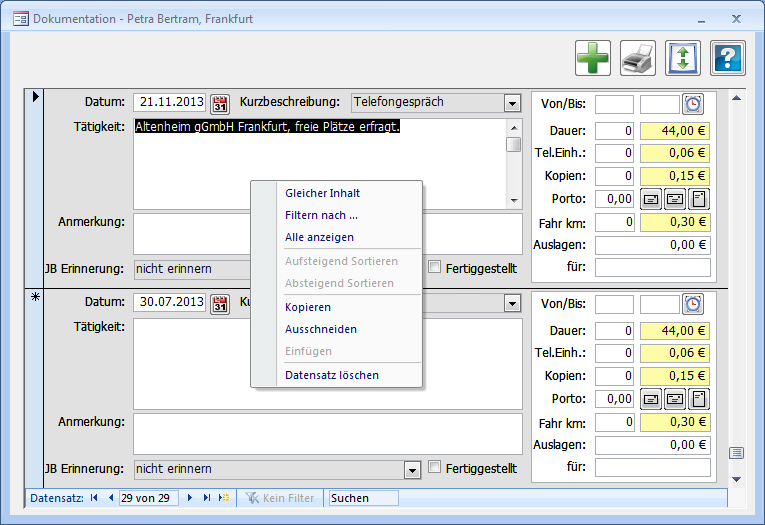Check Fertiggestellt in the second record
Image resolution: width=765 pixels, height=525 pixels.
pyautogui.click(x=434, y=467)
